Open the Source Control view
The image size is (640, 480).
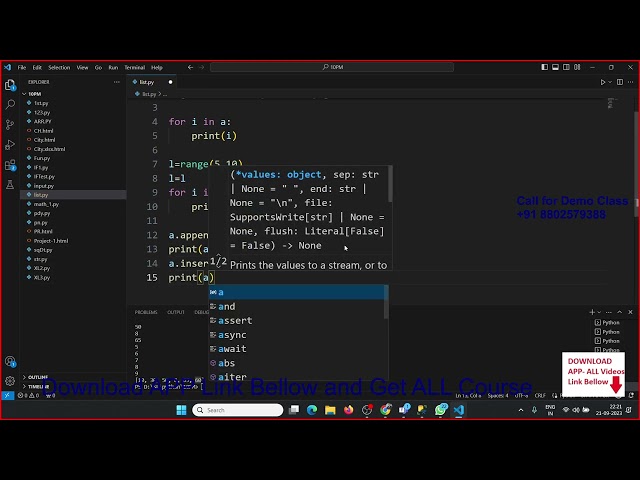tap(10, 124)
